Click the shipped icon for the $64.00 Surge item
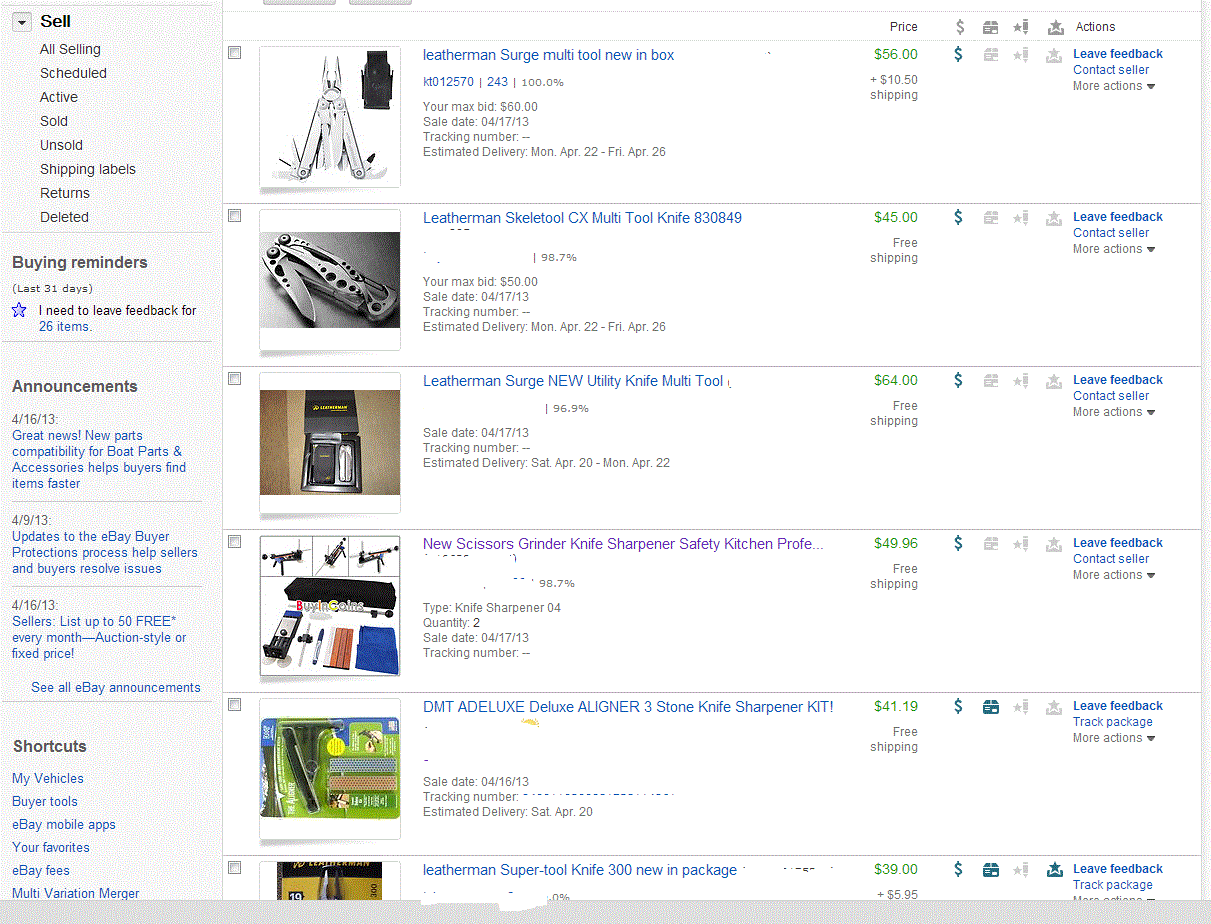Viewport: 1211px width, 924px height. [990, 380]
